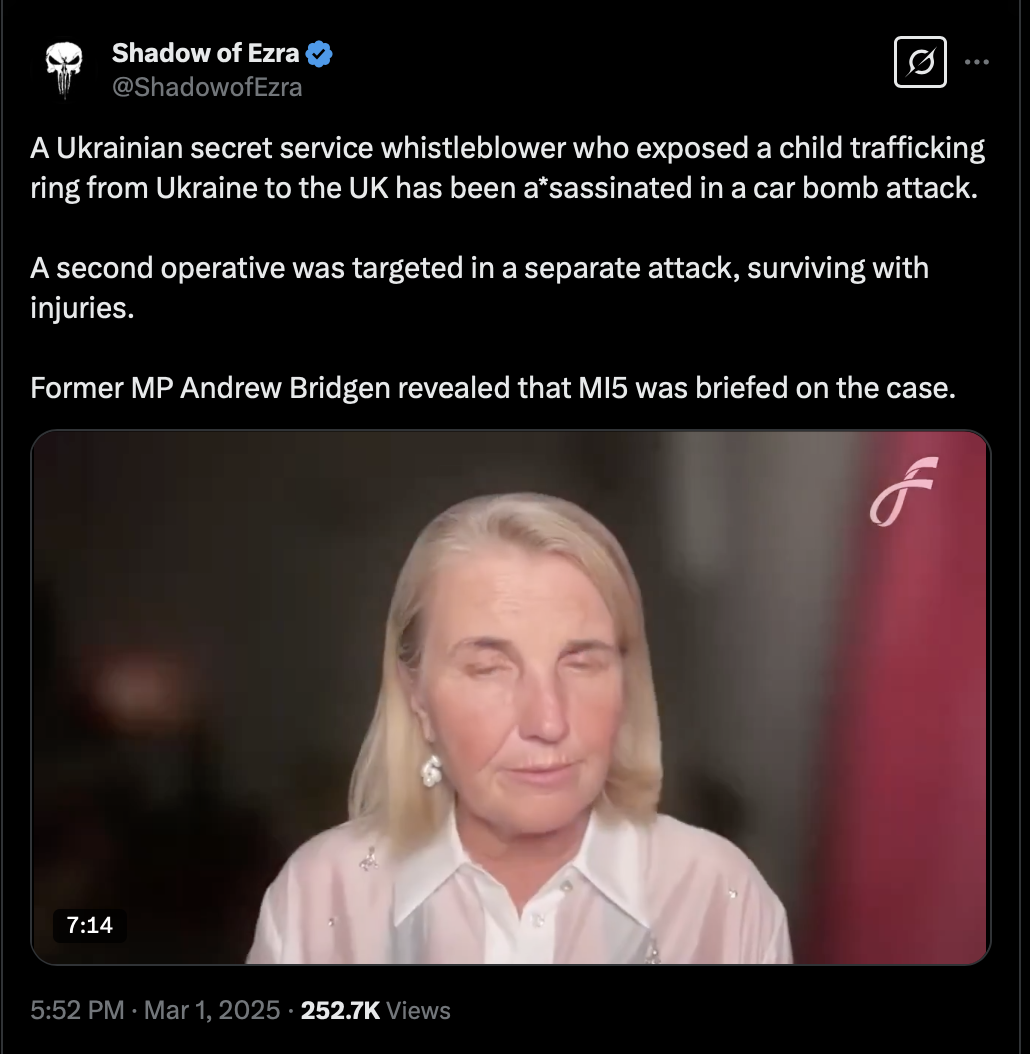
Task: Click the blue verified badge
Action: [319, 53]
